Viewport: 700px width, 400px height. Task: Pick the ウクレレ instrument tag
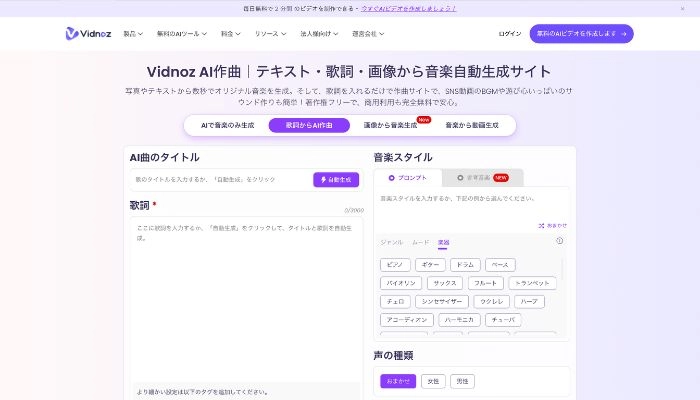(x=492, y=301)
